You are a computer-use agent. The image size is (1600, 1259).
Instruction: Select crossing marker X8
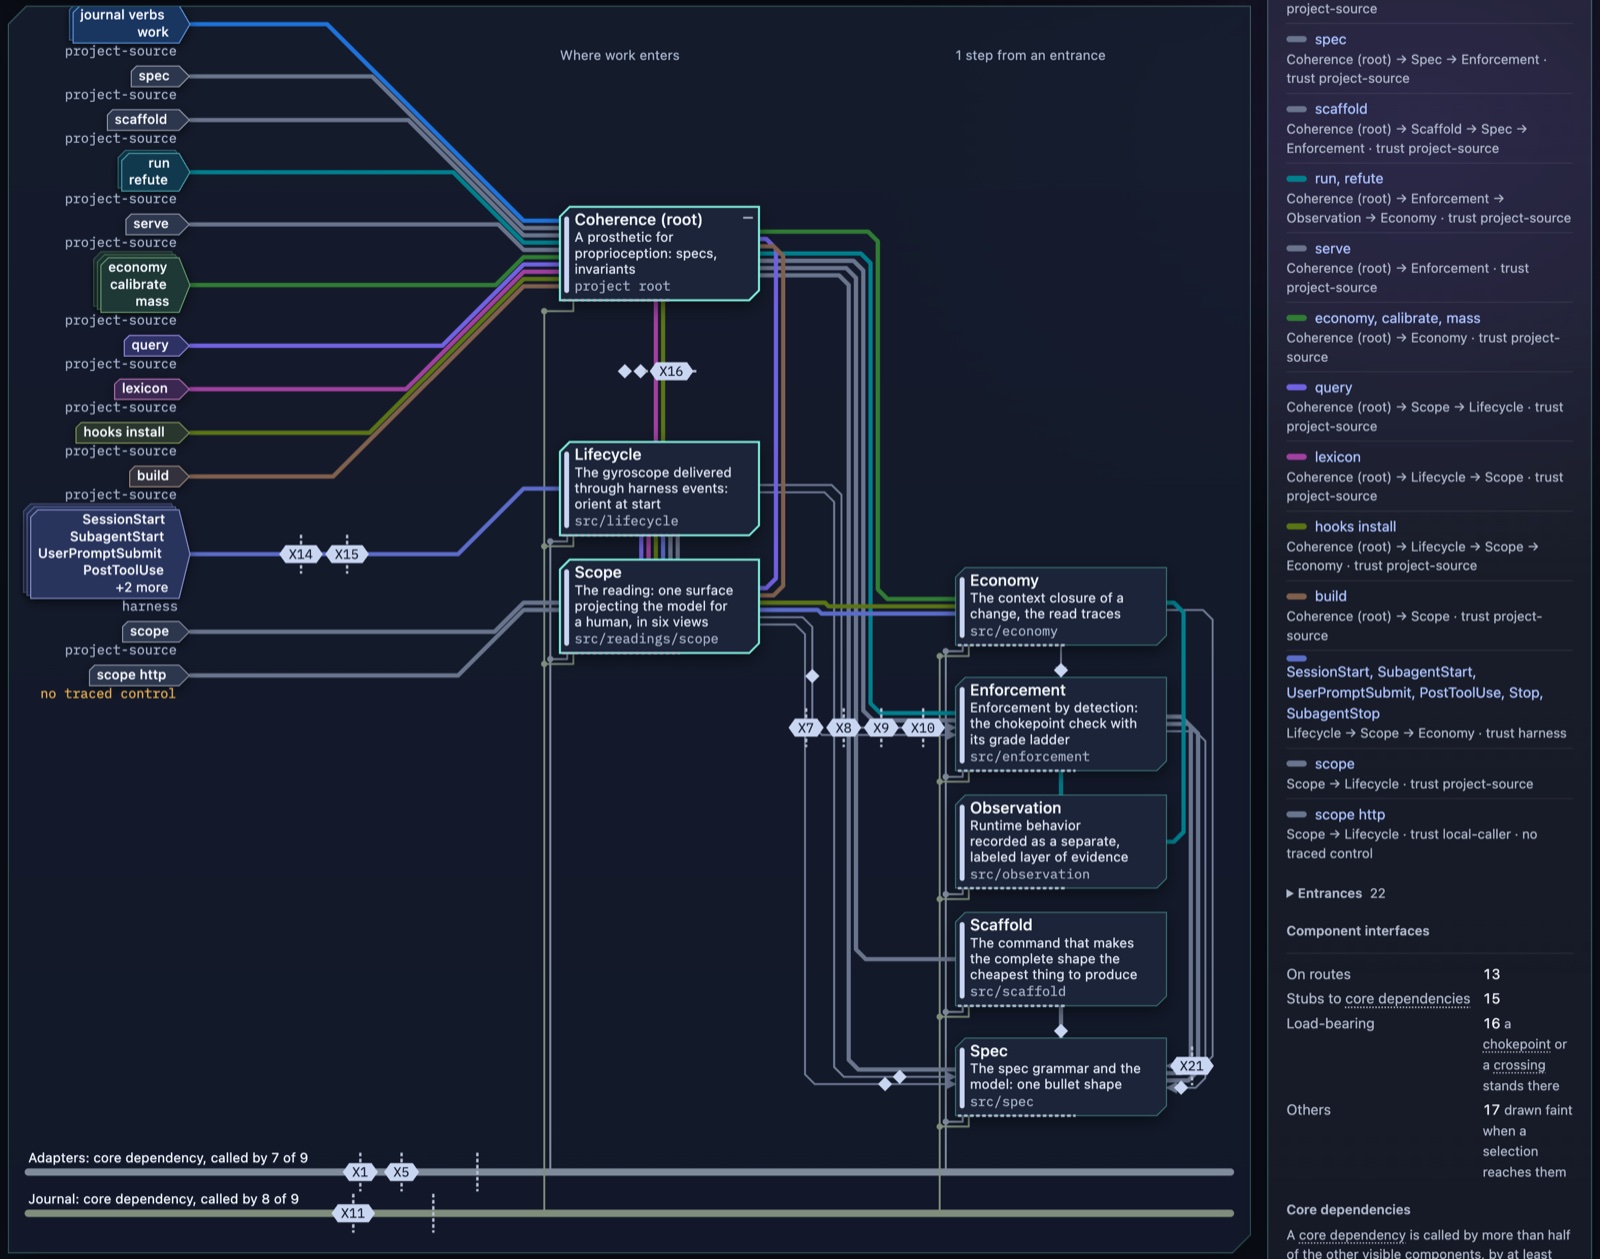click(844, 728)
